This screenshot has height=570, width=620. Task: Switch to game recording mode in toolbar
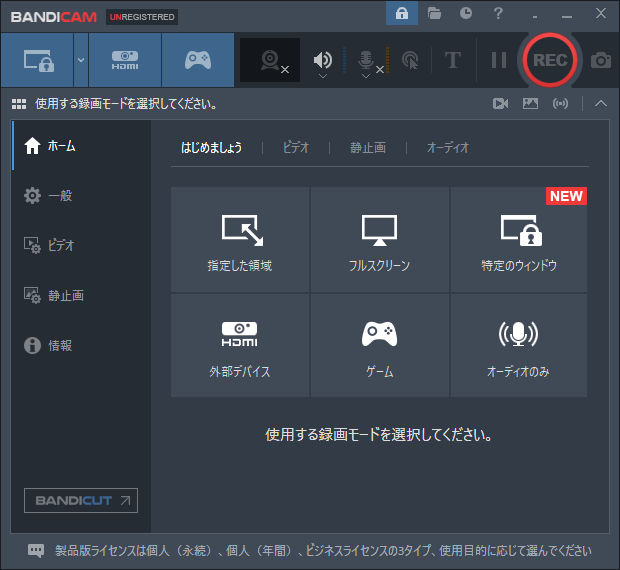point(198,60)
